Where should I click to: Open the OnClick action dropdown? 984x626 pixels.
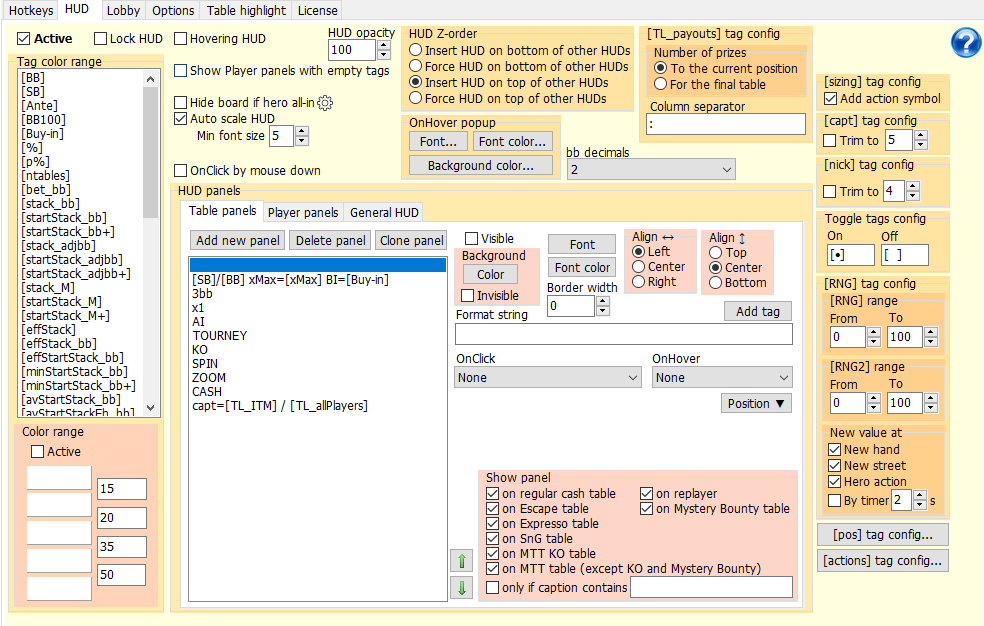[x=548, y=377]
